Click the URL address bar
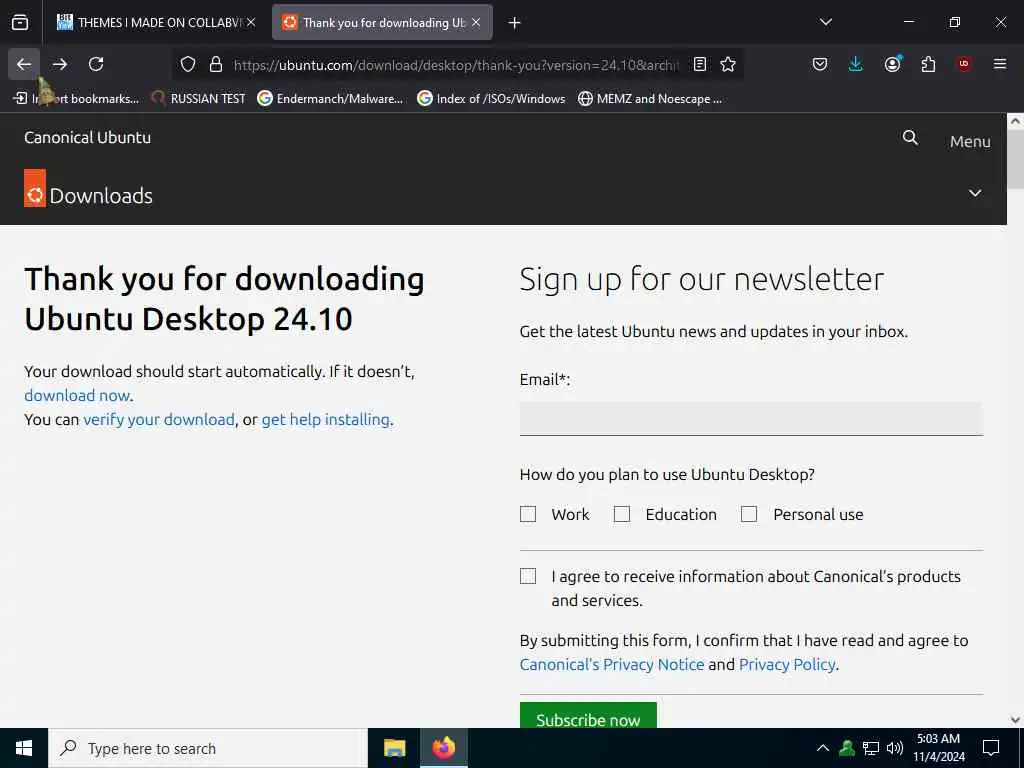 tap(456, 65)
